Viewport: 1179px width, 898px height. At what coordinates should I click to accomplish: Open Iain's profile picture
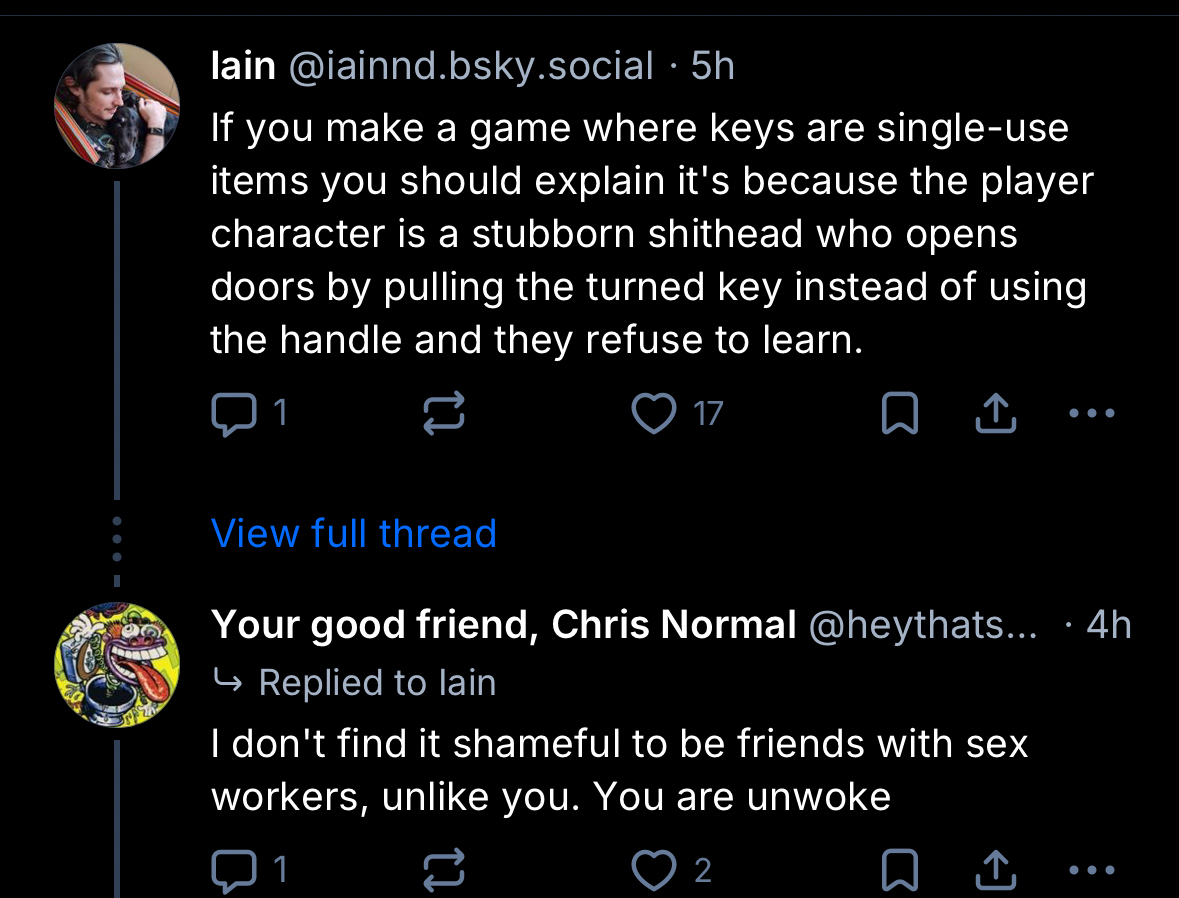pyautogui.click(x=117, y=106)
